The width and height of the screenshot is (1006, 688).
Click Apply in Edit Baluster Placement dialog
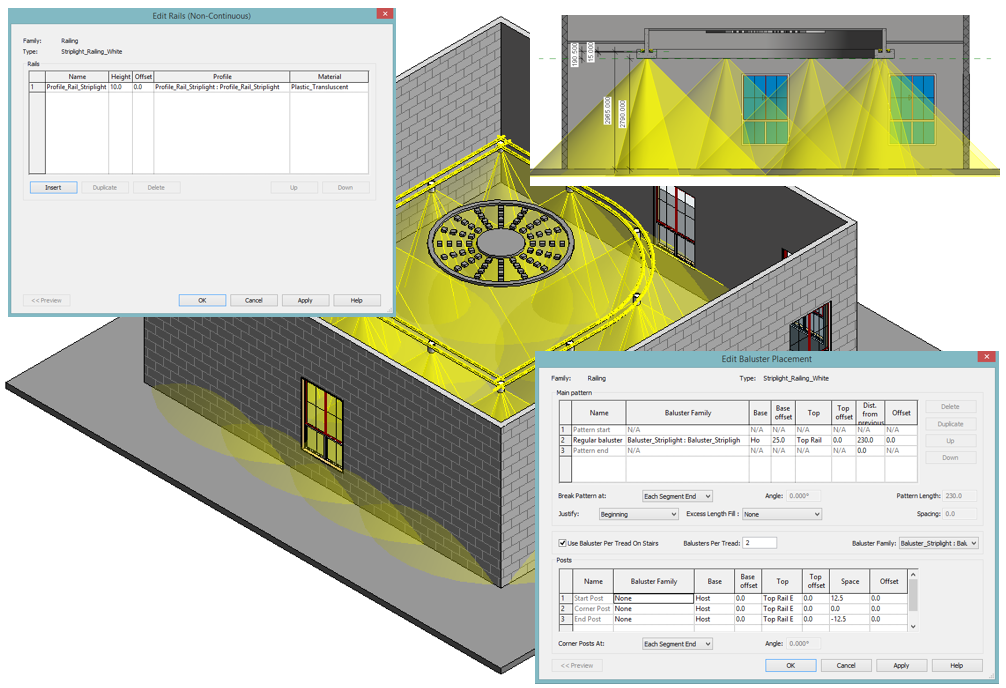coord(901,666)
